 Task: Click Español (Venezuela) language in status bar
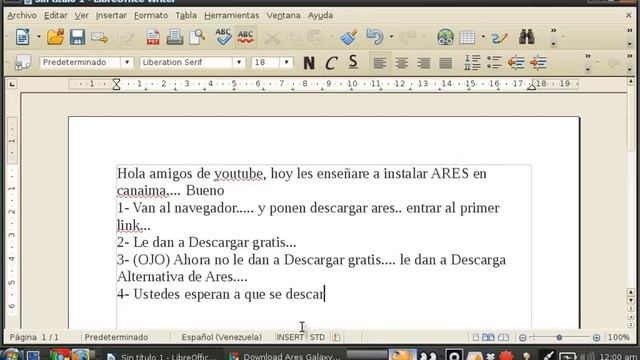click(x=222, y=338)
